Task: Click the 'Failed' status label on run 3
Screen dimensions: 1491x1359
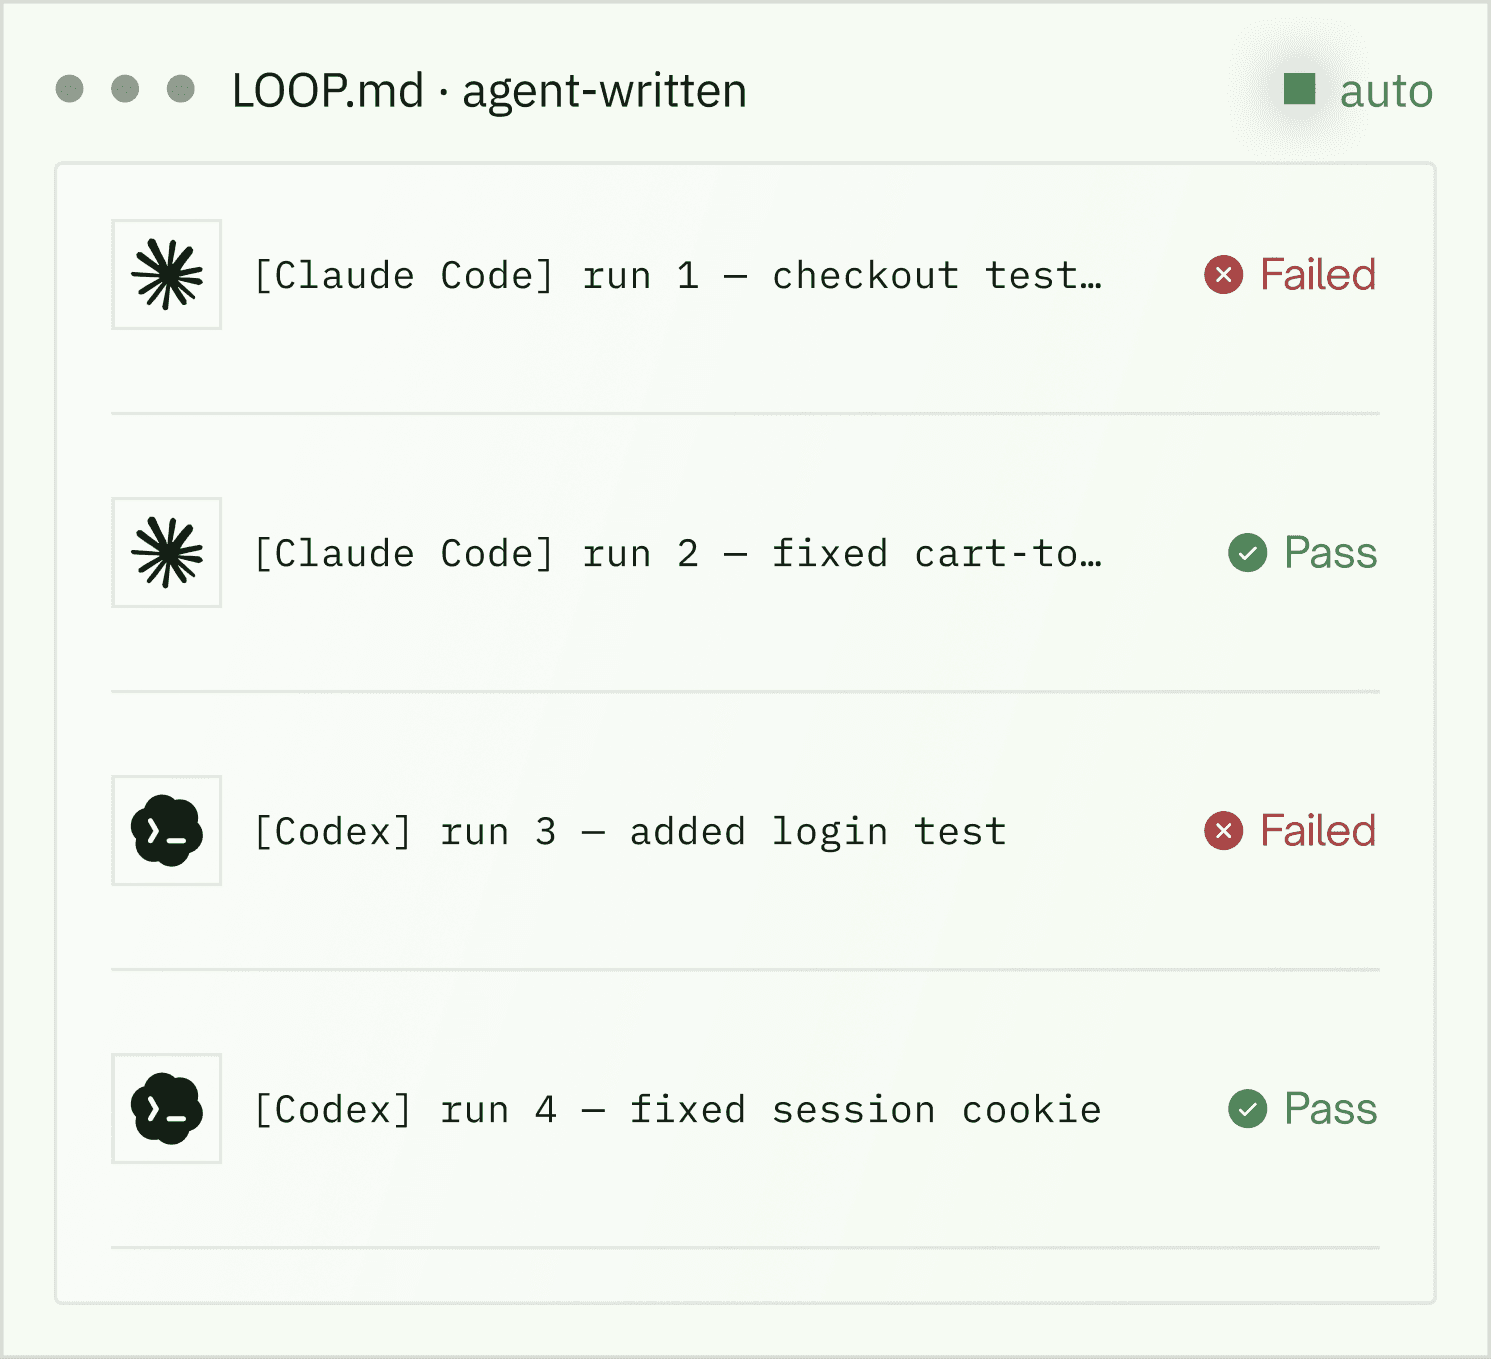Action: pos(1318,831)
